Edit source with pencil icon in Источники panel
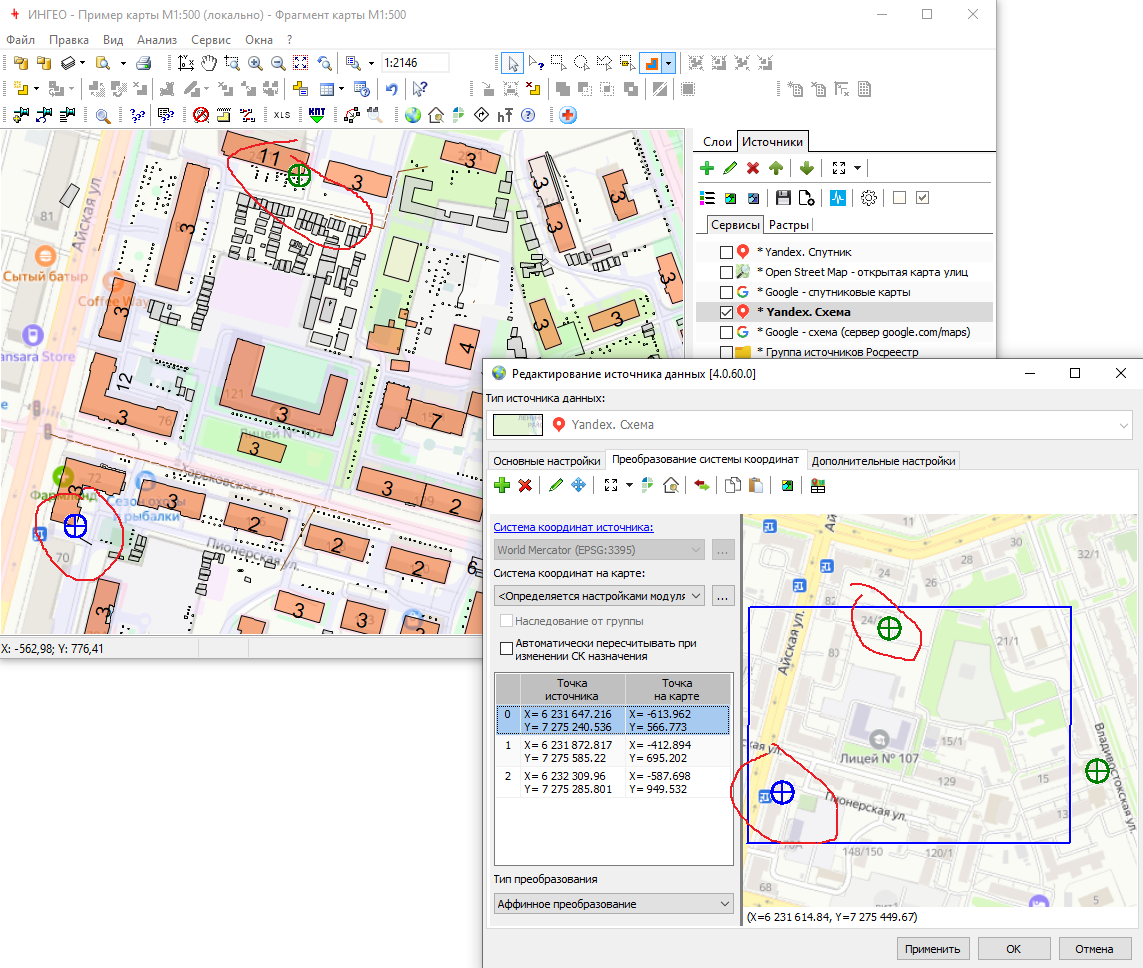Viewport: 1143px width, 968px height. 730,168
